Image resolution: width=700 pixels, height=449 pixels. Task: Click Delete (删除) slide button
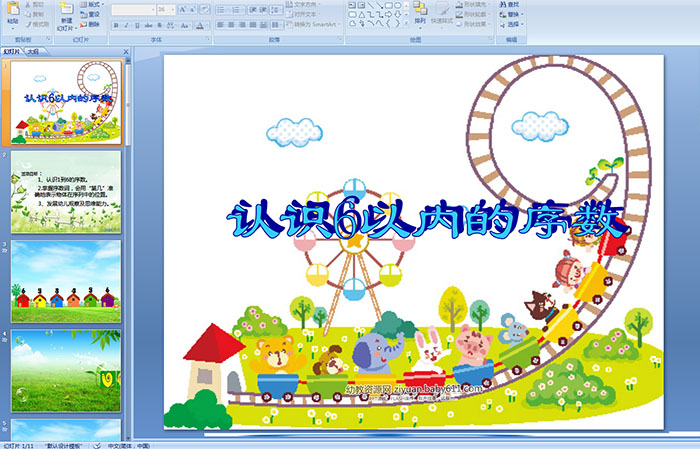click(90, 24)
